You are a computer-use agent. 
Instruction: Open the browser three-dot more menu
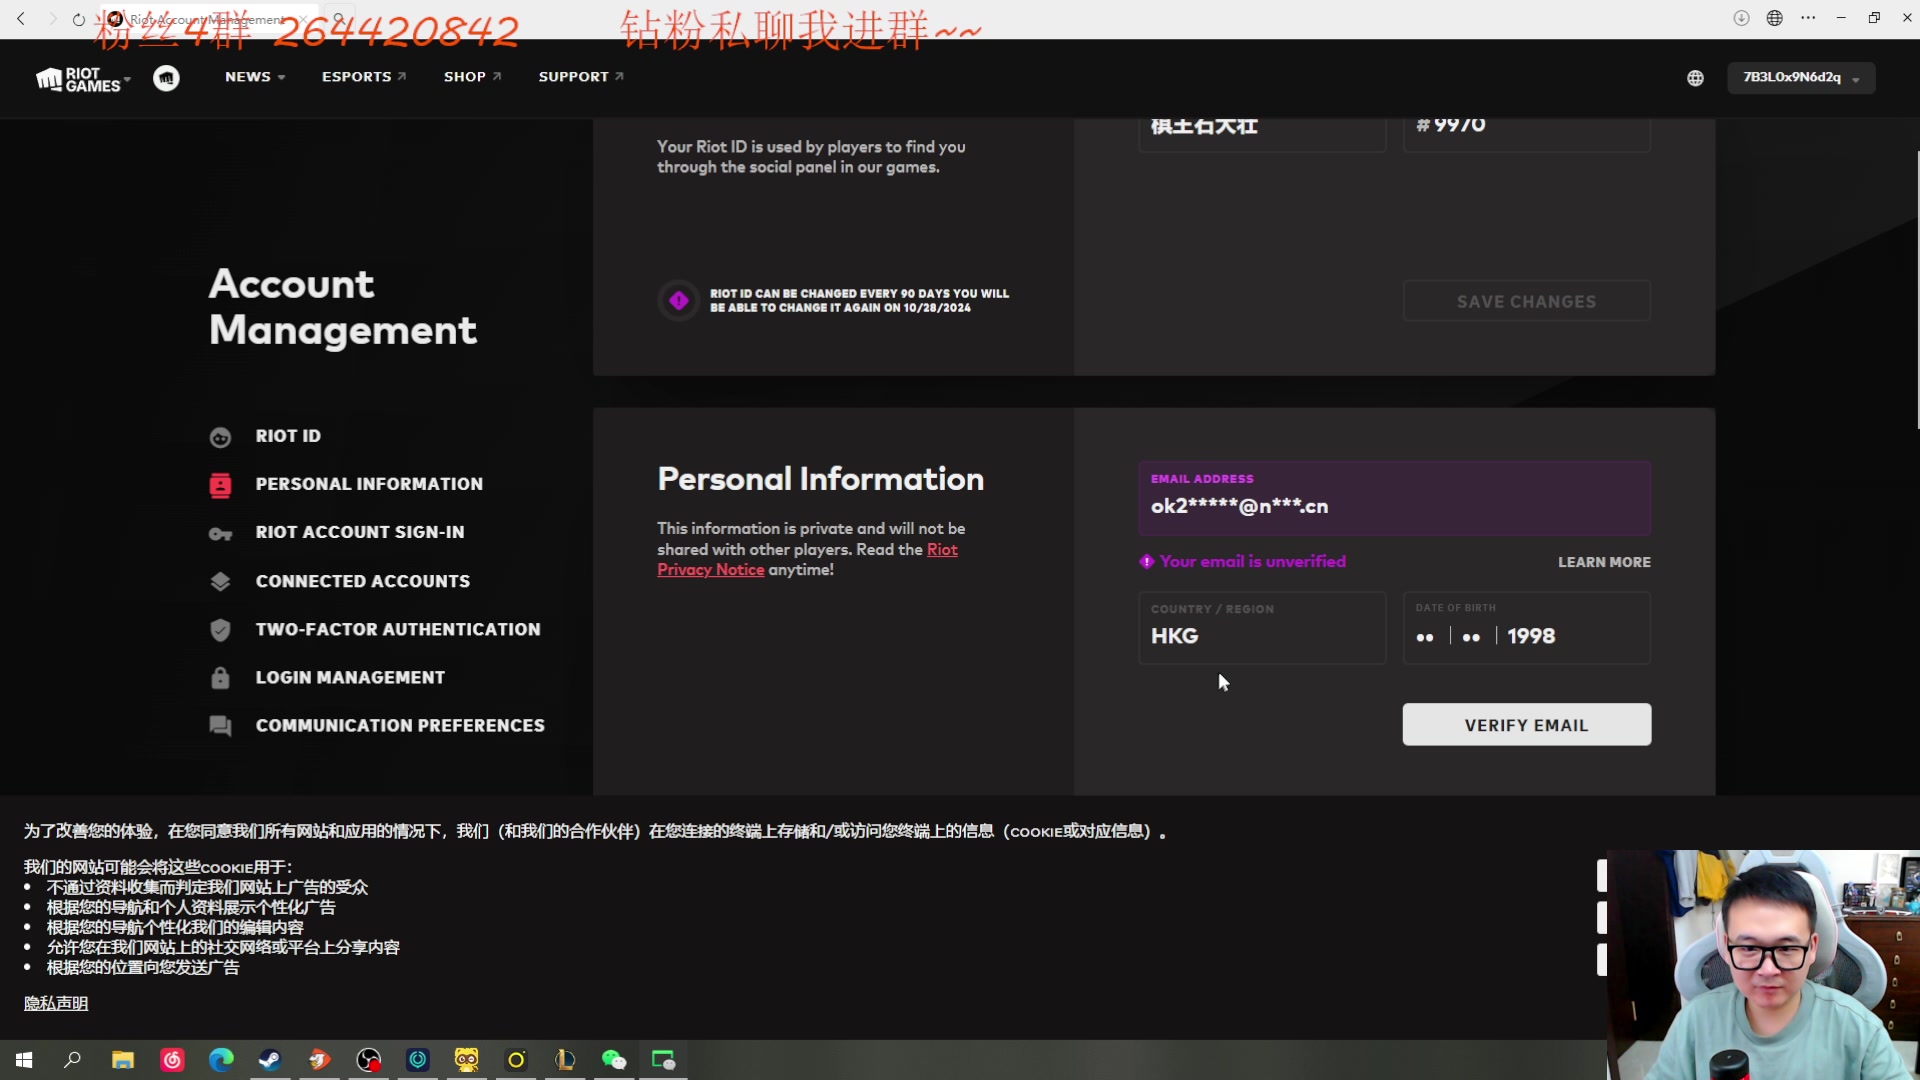pyautogui.click(x=1808, y=18)
